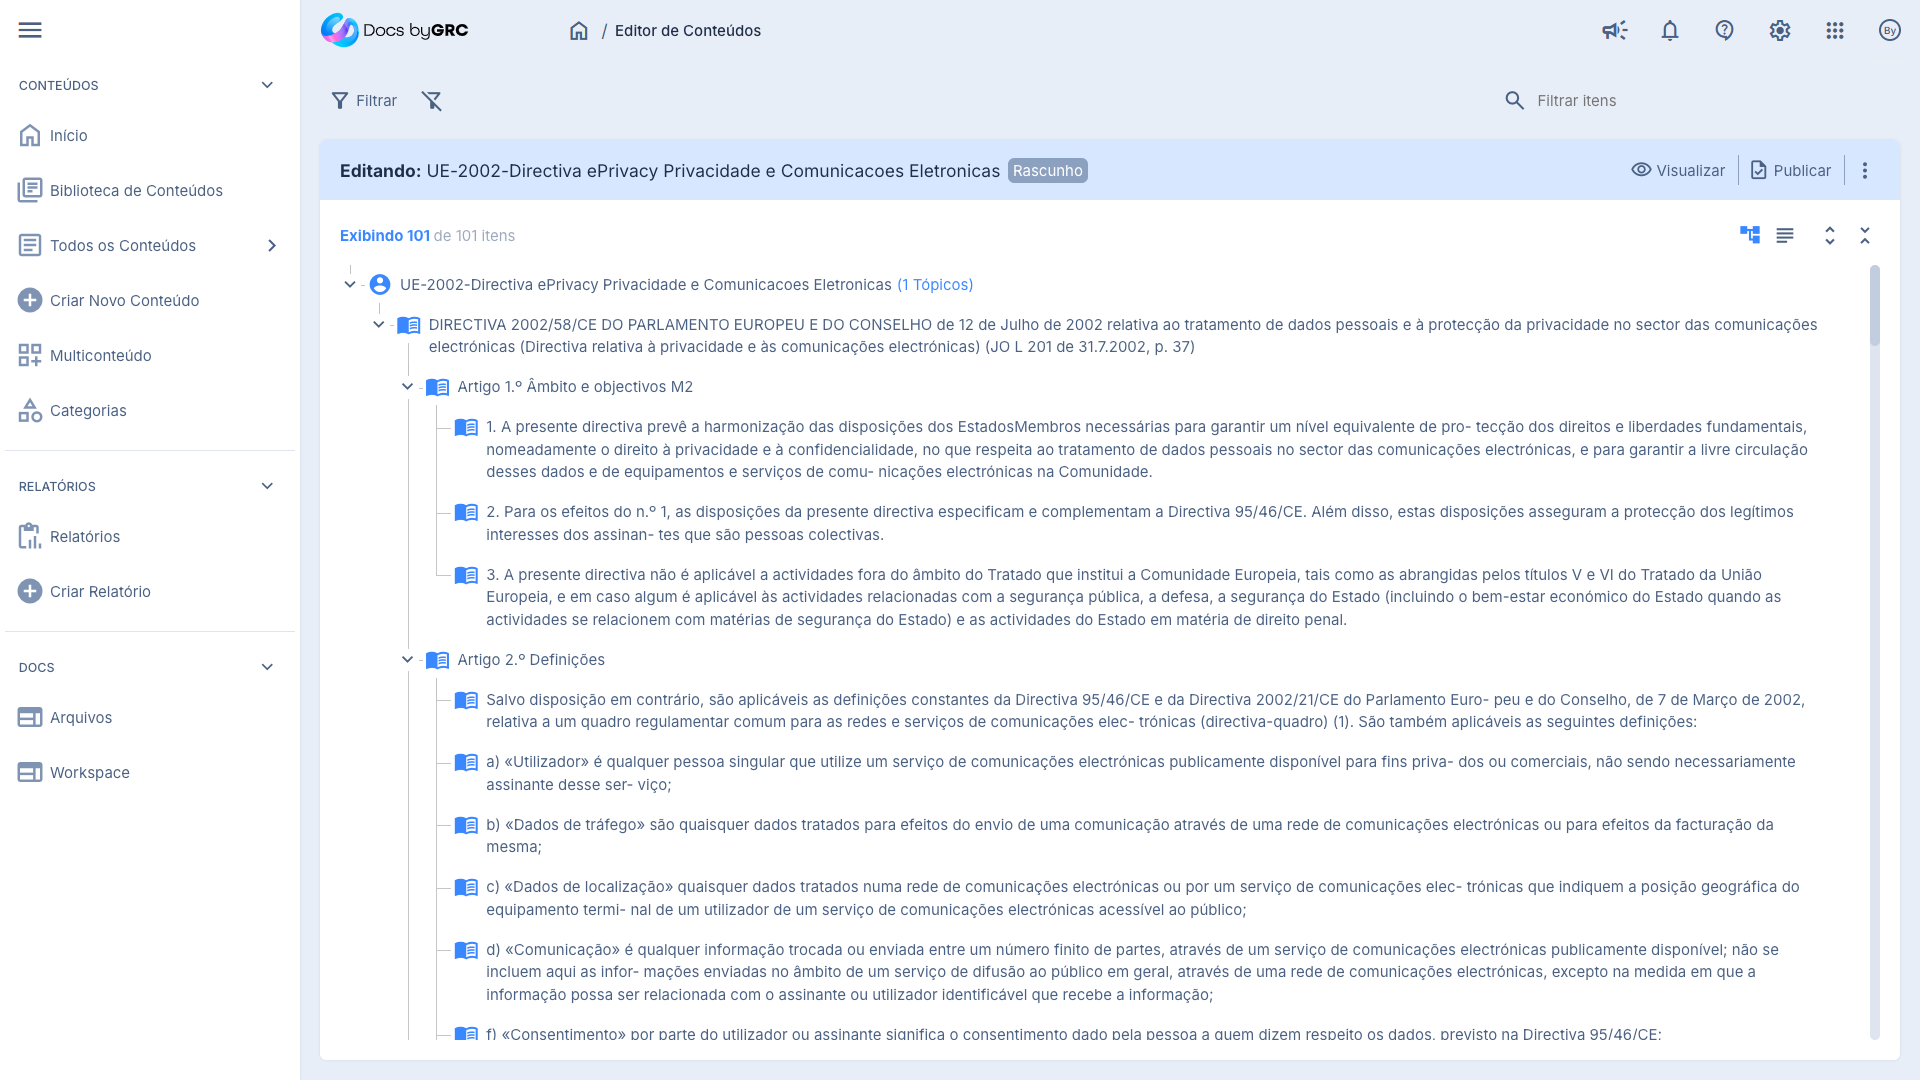Open the apps grid launcher
This screenshot has height=1080, width=1920.
pyautogui.click(x=1834, y=31)
